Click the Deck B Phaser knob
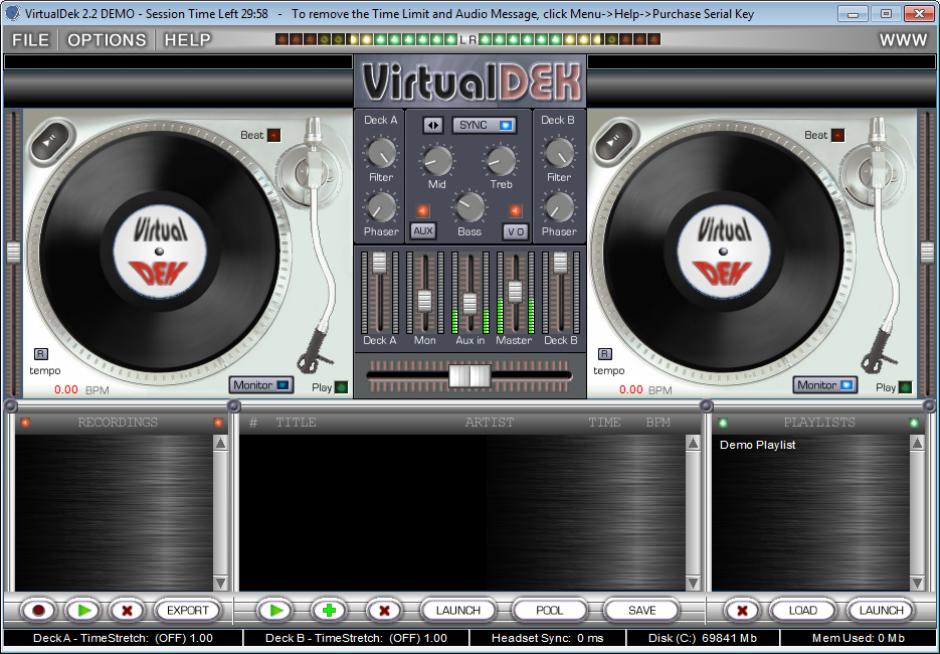The height and width of the screenshot is (654, 940). [x=559, y=207]
